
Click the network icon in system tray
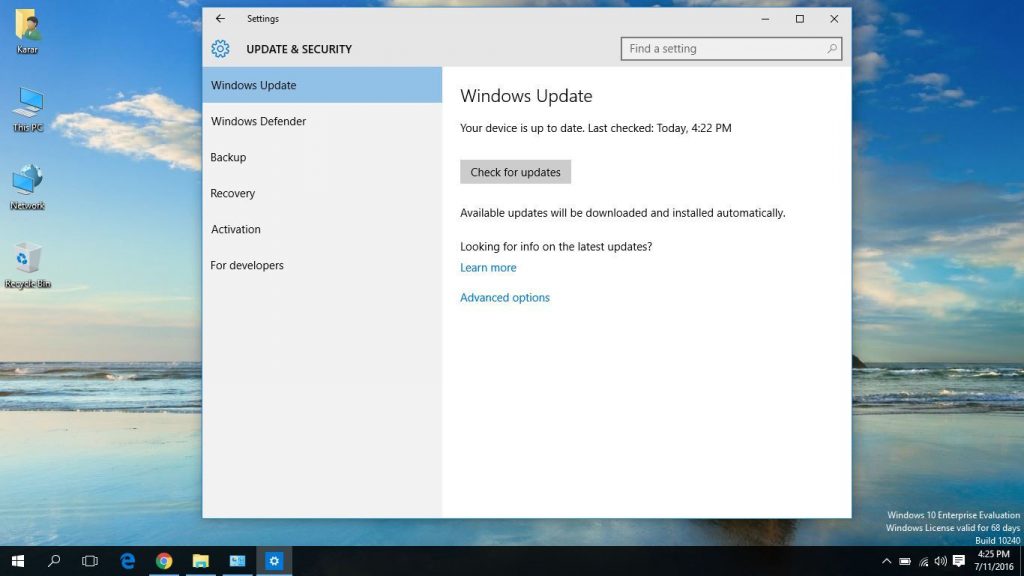tap(922, 561)
